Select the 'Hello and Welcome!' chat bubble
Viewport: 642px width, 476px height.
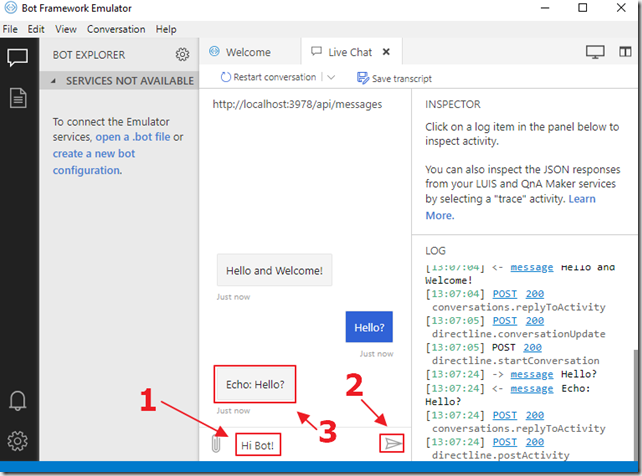coord(274,270)
